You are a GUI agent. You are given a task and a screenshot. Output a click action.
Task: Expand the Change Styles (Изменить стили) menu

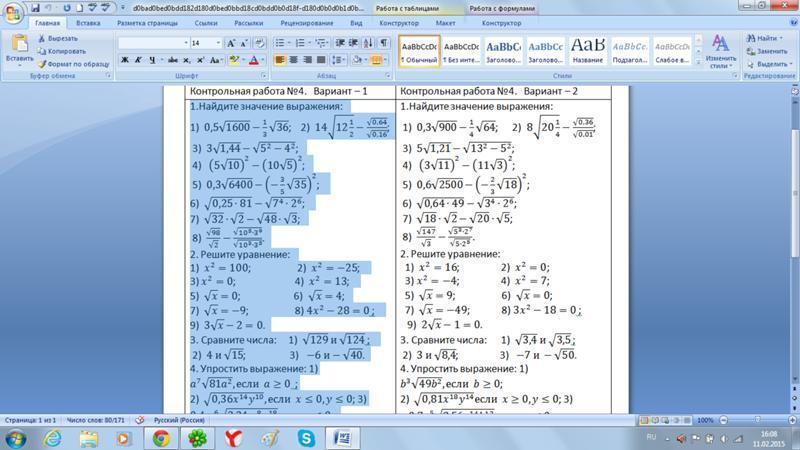coord(720,52)
